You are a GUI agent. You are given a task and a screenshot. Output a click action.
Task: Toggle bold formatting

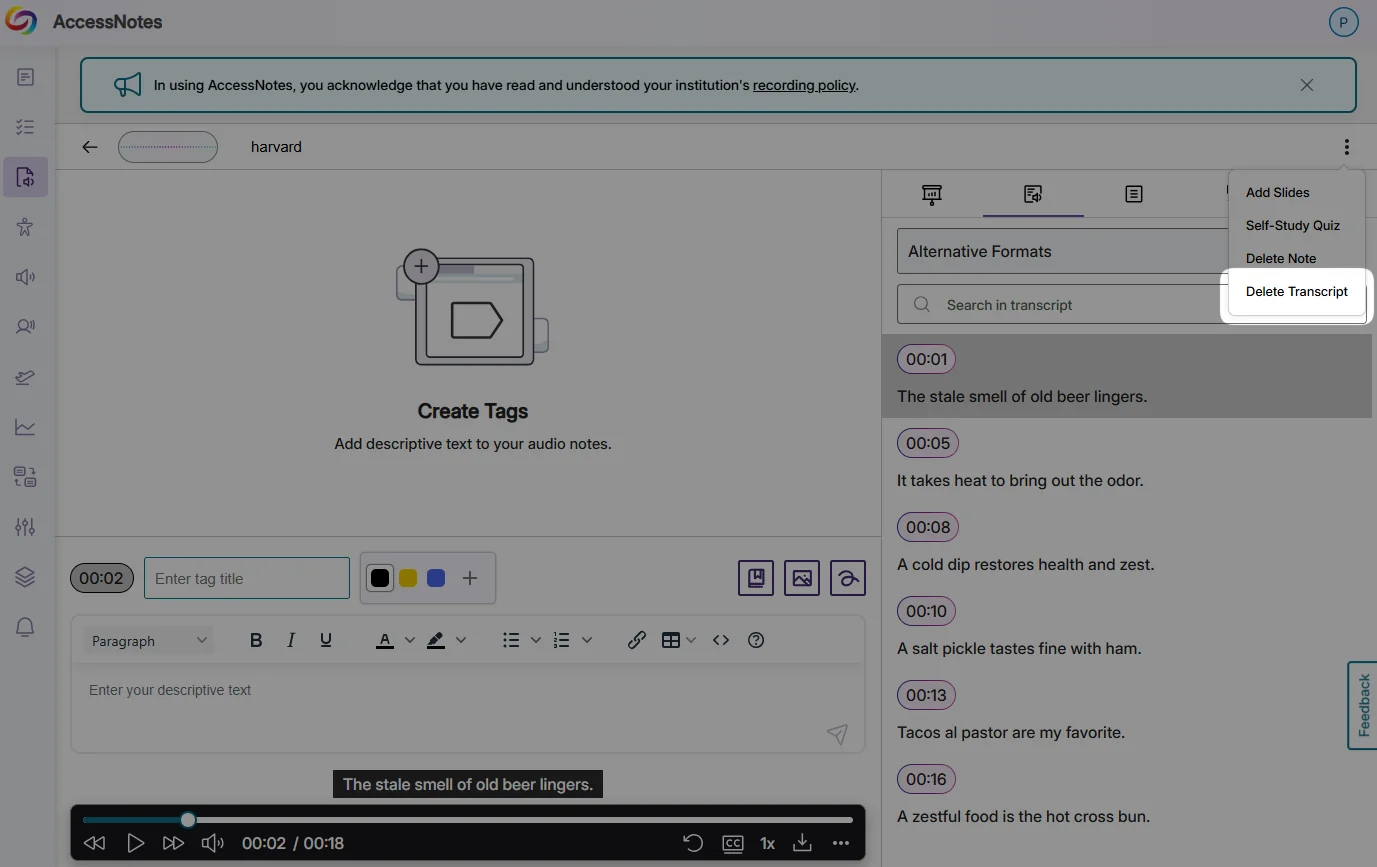tap(256, 640)
